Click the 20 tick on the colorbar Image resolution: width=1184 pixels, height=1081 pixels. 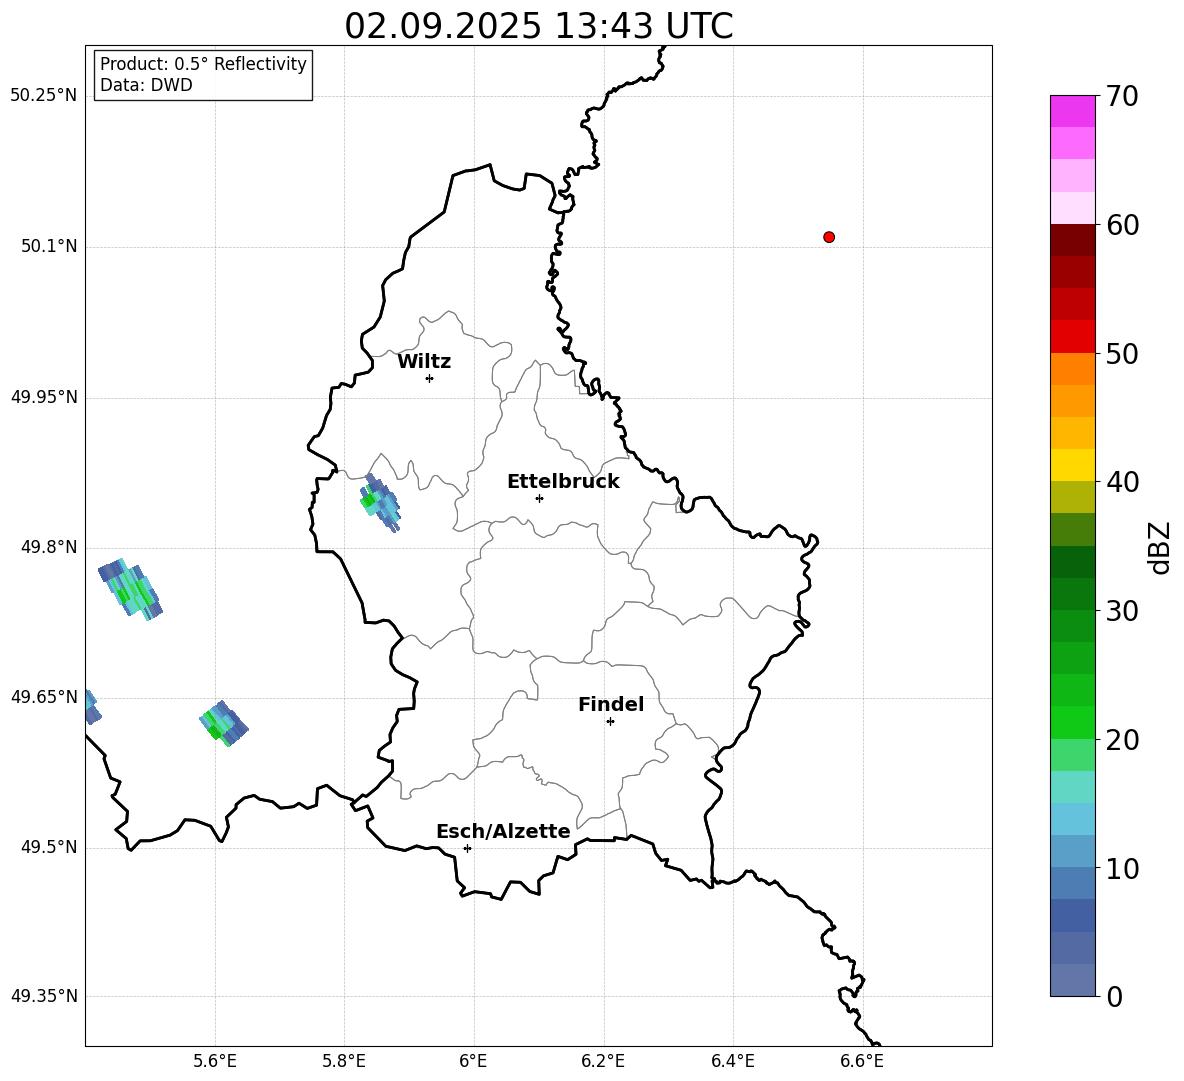[x=1122, y=739]
